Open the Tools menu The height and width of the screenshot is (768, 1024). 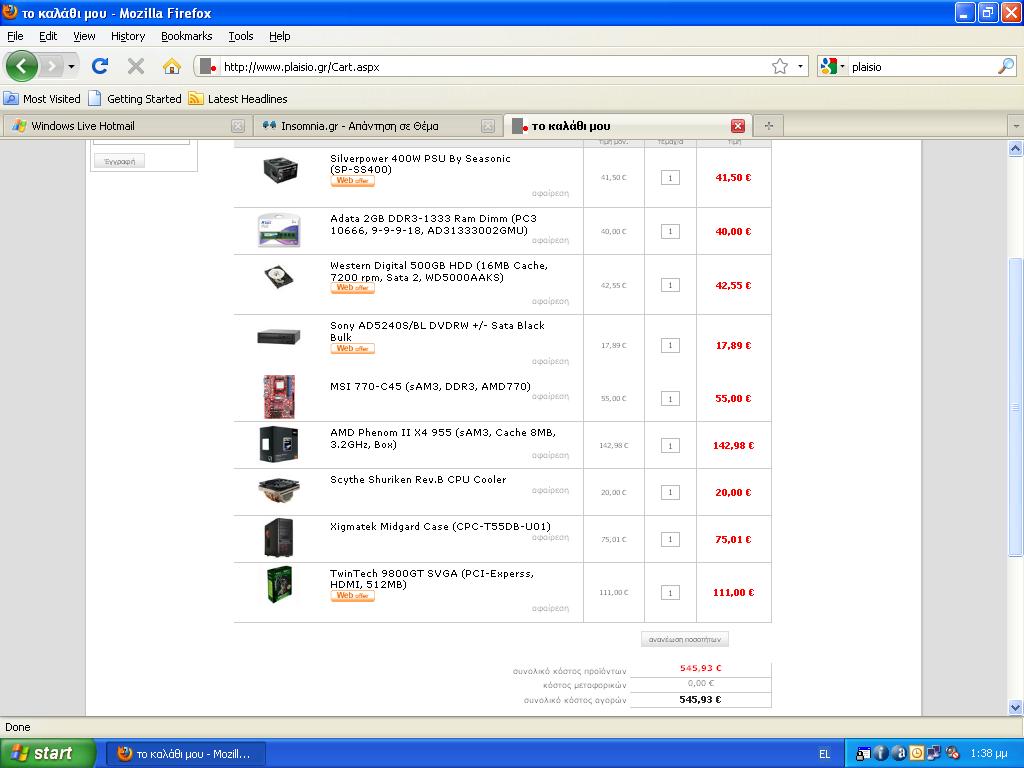(241, 36)
